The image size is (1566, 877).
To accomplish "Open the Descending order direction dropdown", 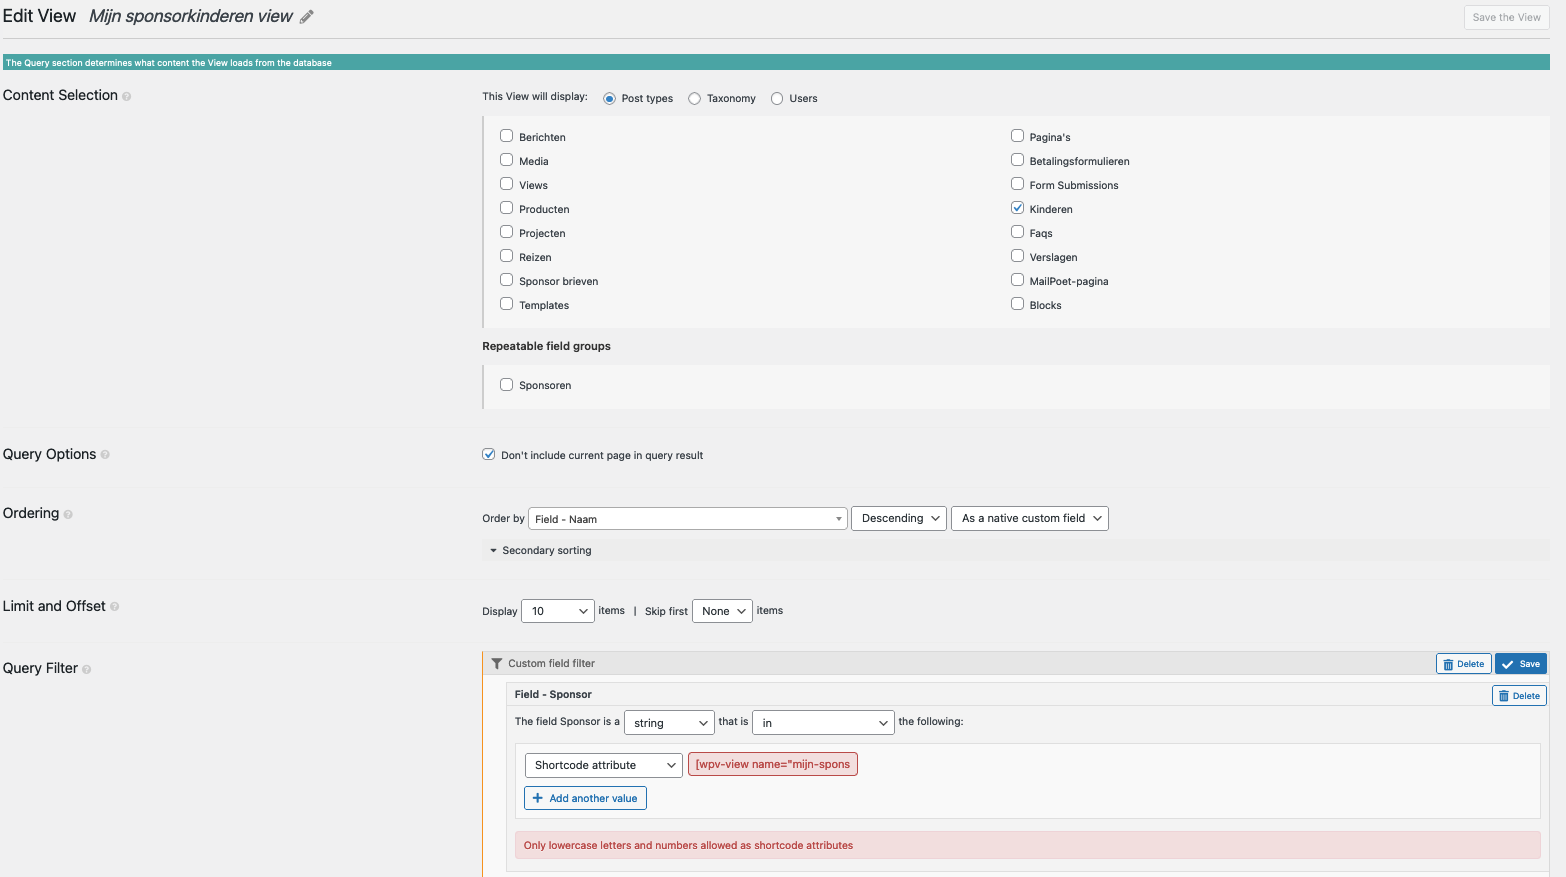I will (x=898, y=518).
